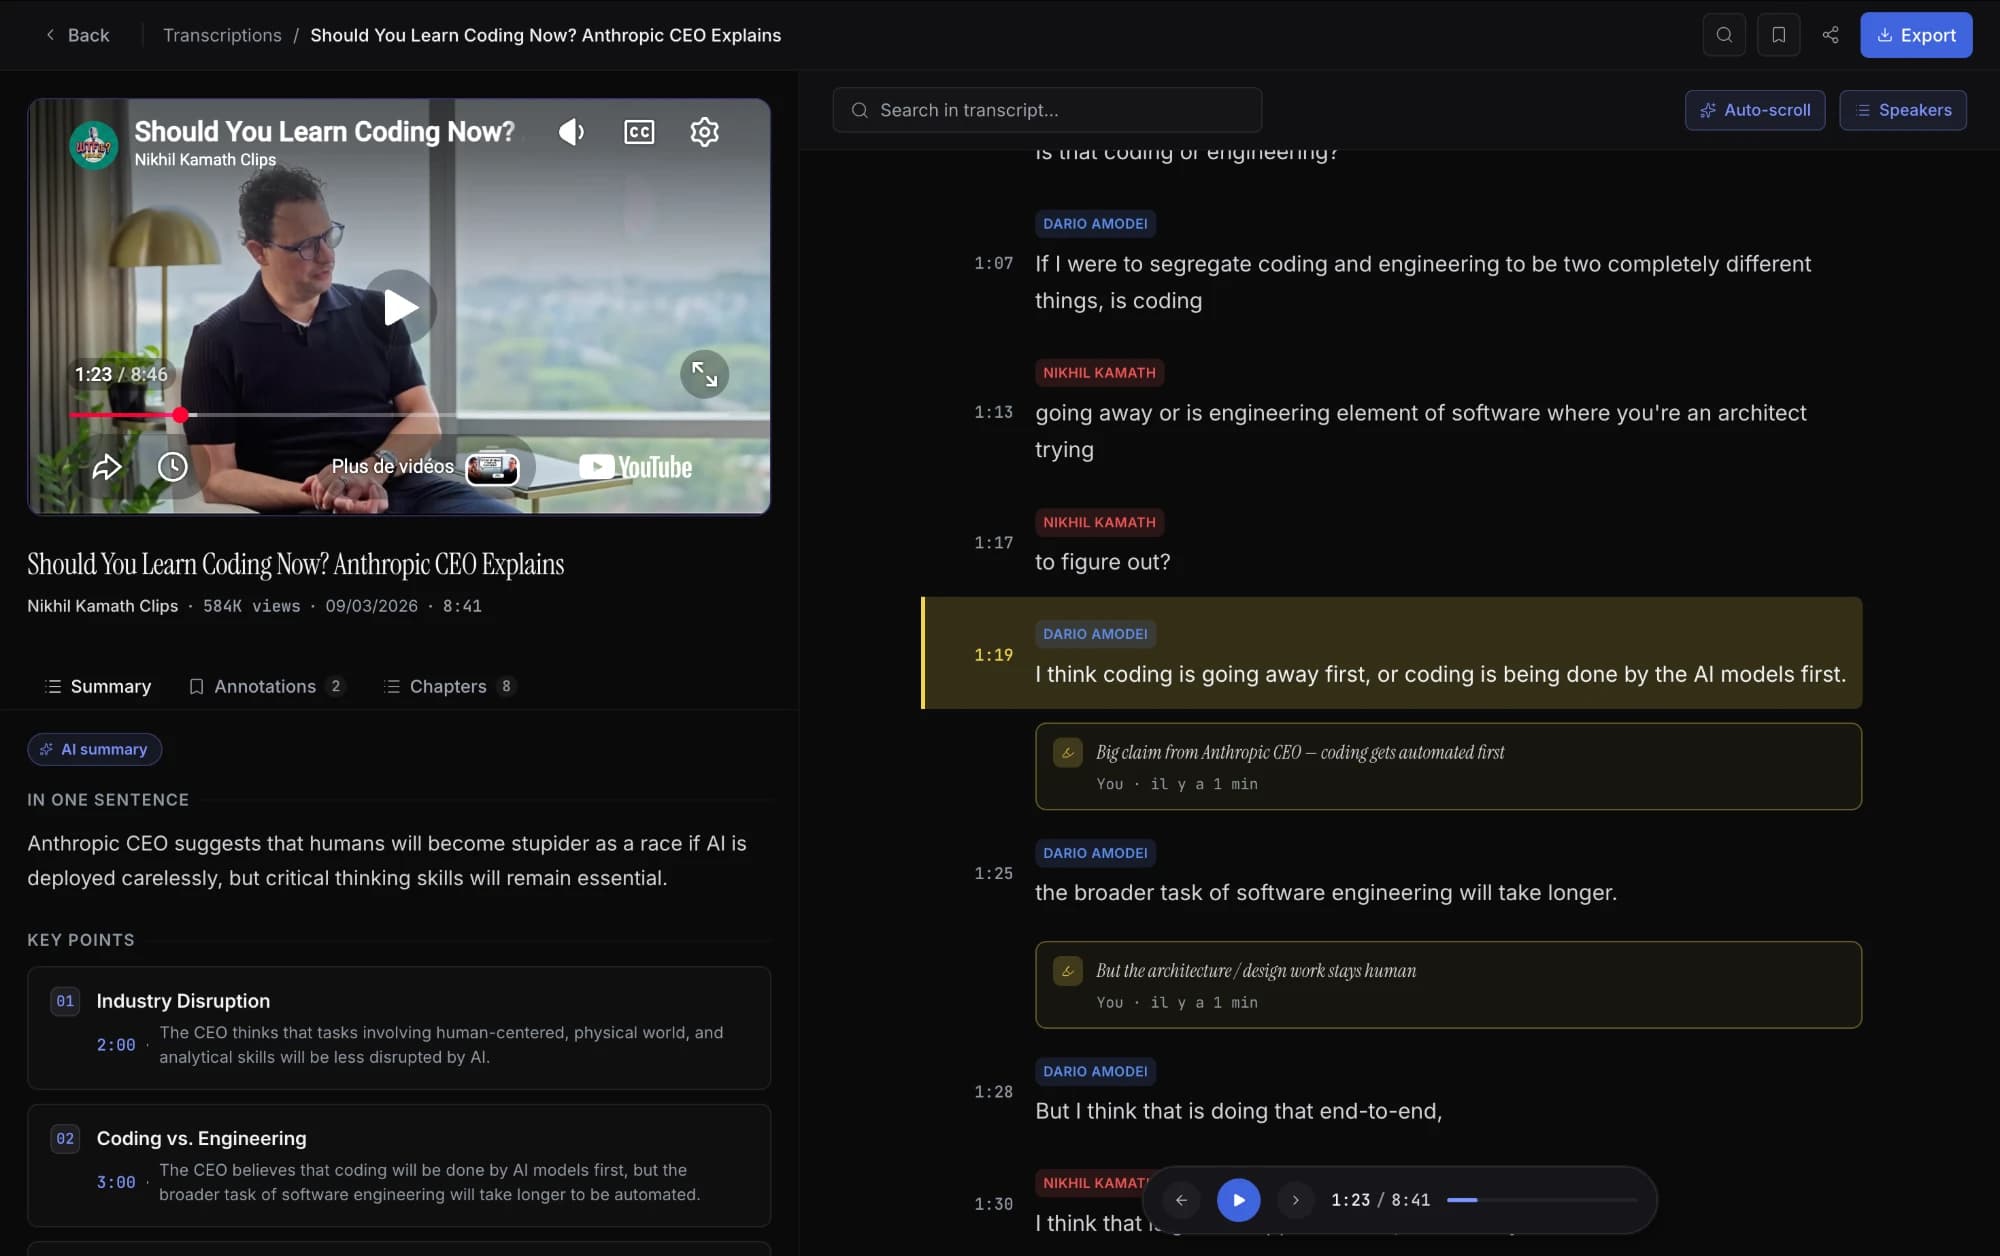Toggle Auto-scroll for the transcript
The height and width of the screenshot is (1256, 2000).
click(1755, 110)
